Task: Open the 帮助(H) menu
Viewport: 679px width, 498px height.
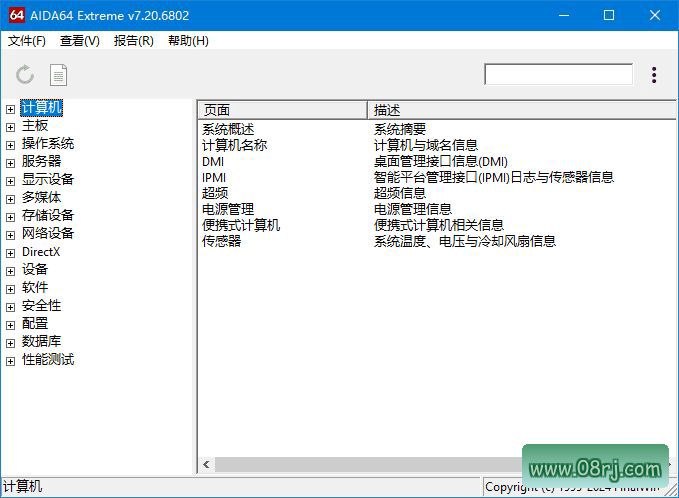Action: click(188, 41)
